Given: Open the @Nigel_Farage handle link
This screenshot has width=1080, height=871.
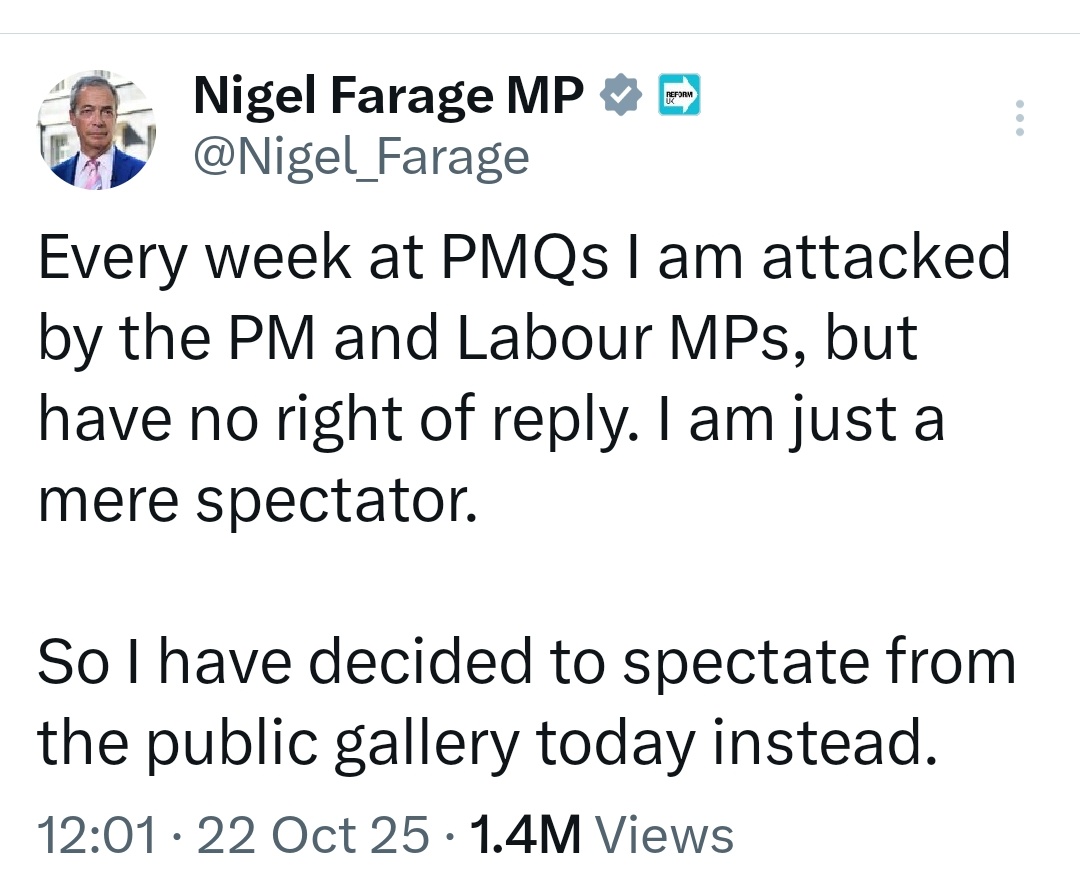Looking at the screenshot, I should (359, 156).
